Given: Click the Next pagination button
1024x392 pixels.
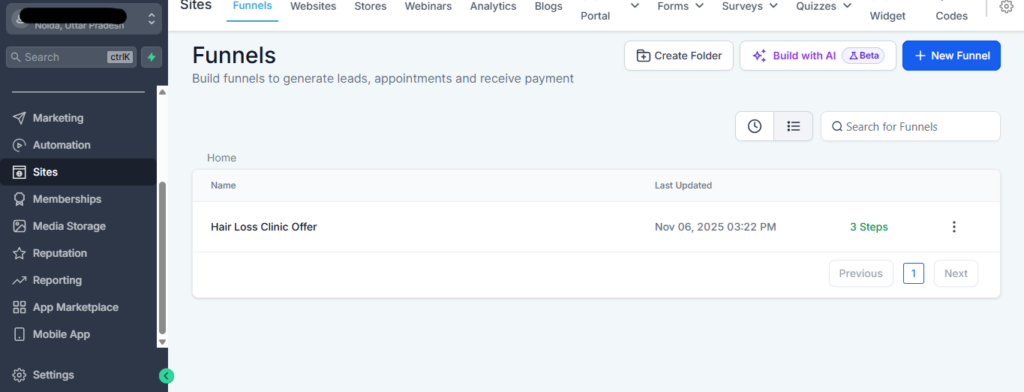Looking at the screenshot, I should coord(955,273).
